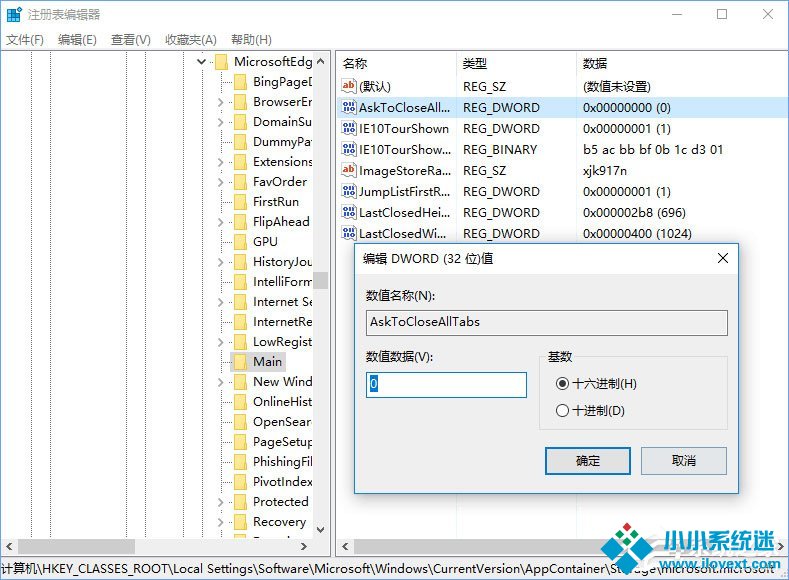Image resolution: width=789 pixels, height=580 pixels.
Task: Click the tree pane scroll-right arrow
Action: [x=303, y=546]
